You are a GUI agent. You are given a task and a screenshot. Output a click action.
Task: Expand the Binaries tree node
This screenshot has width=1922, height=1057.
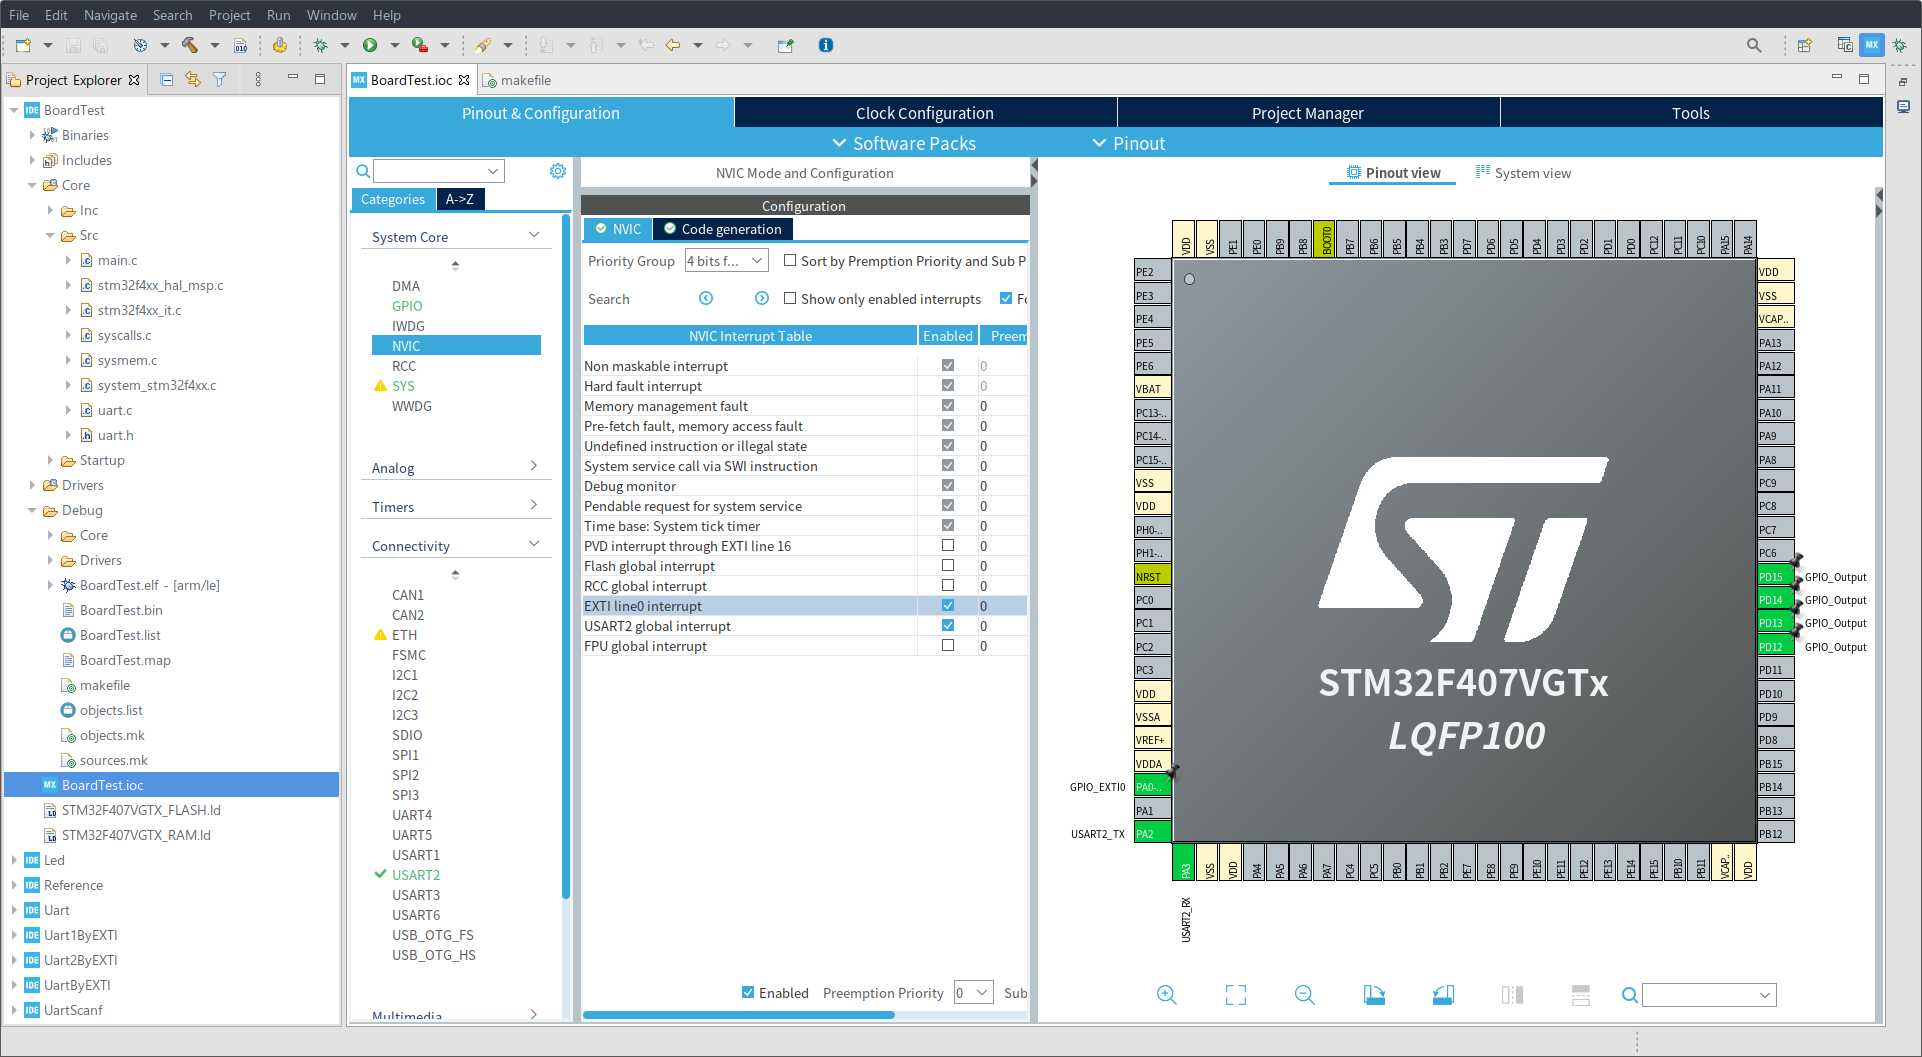point(32,135)
